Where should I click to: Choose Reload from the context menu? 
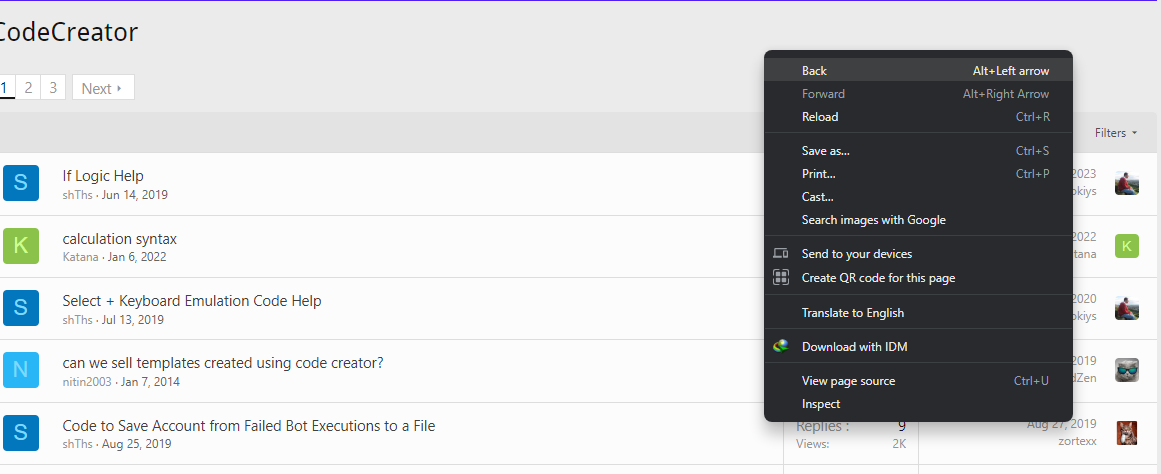tap(918, 117)
